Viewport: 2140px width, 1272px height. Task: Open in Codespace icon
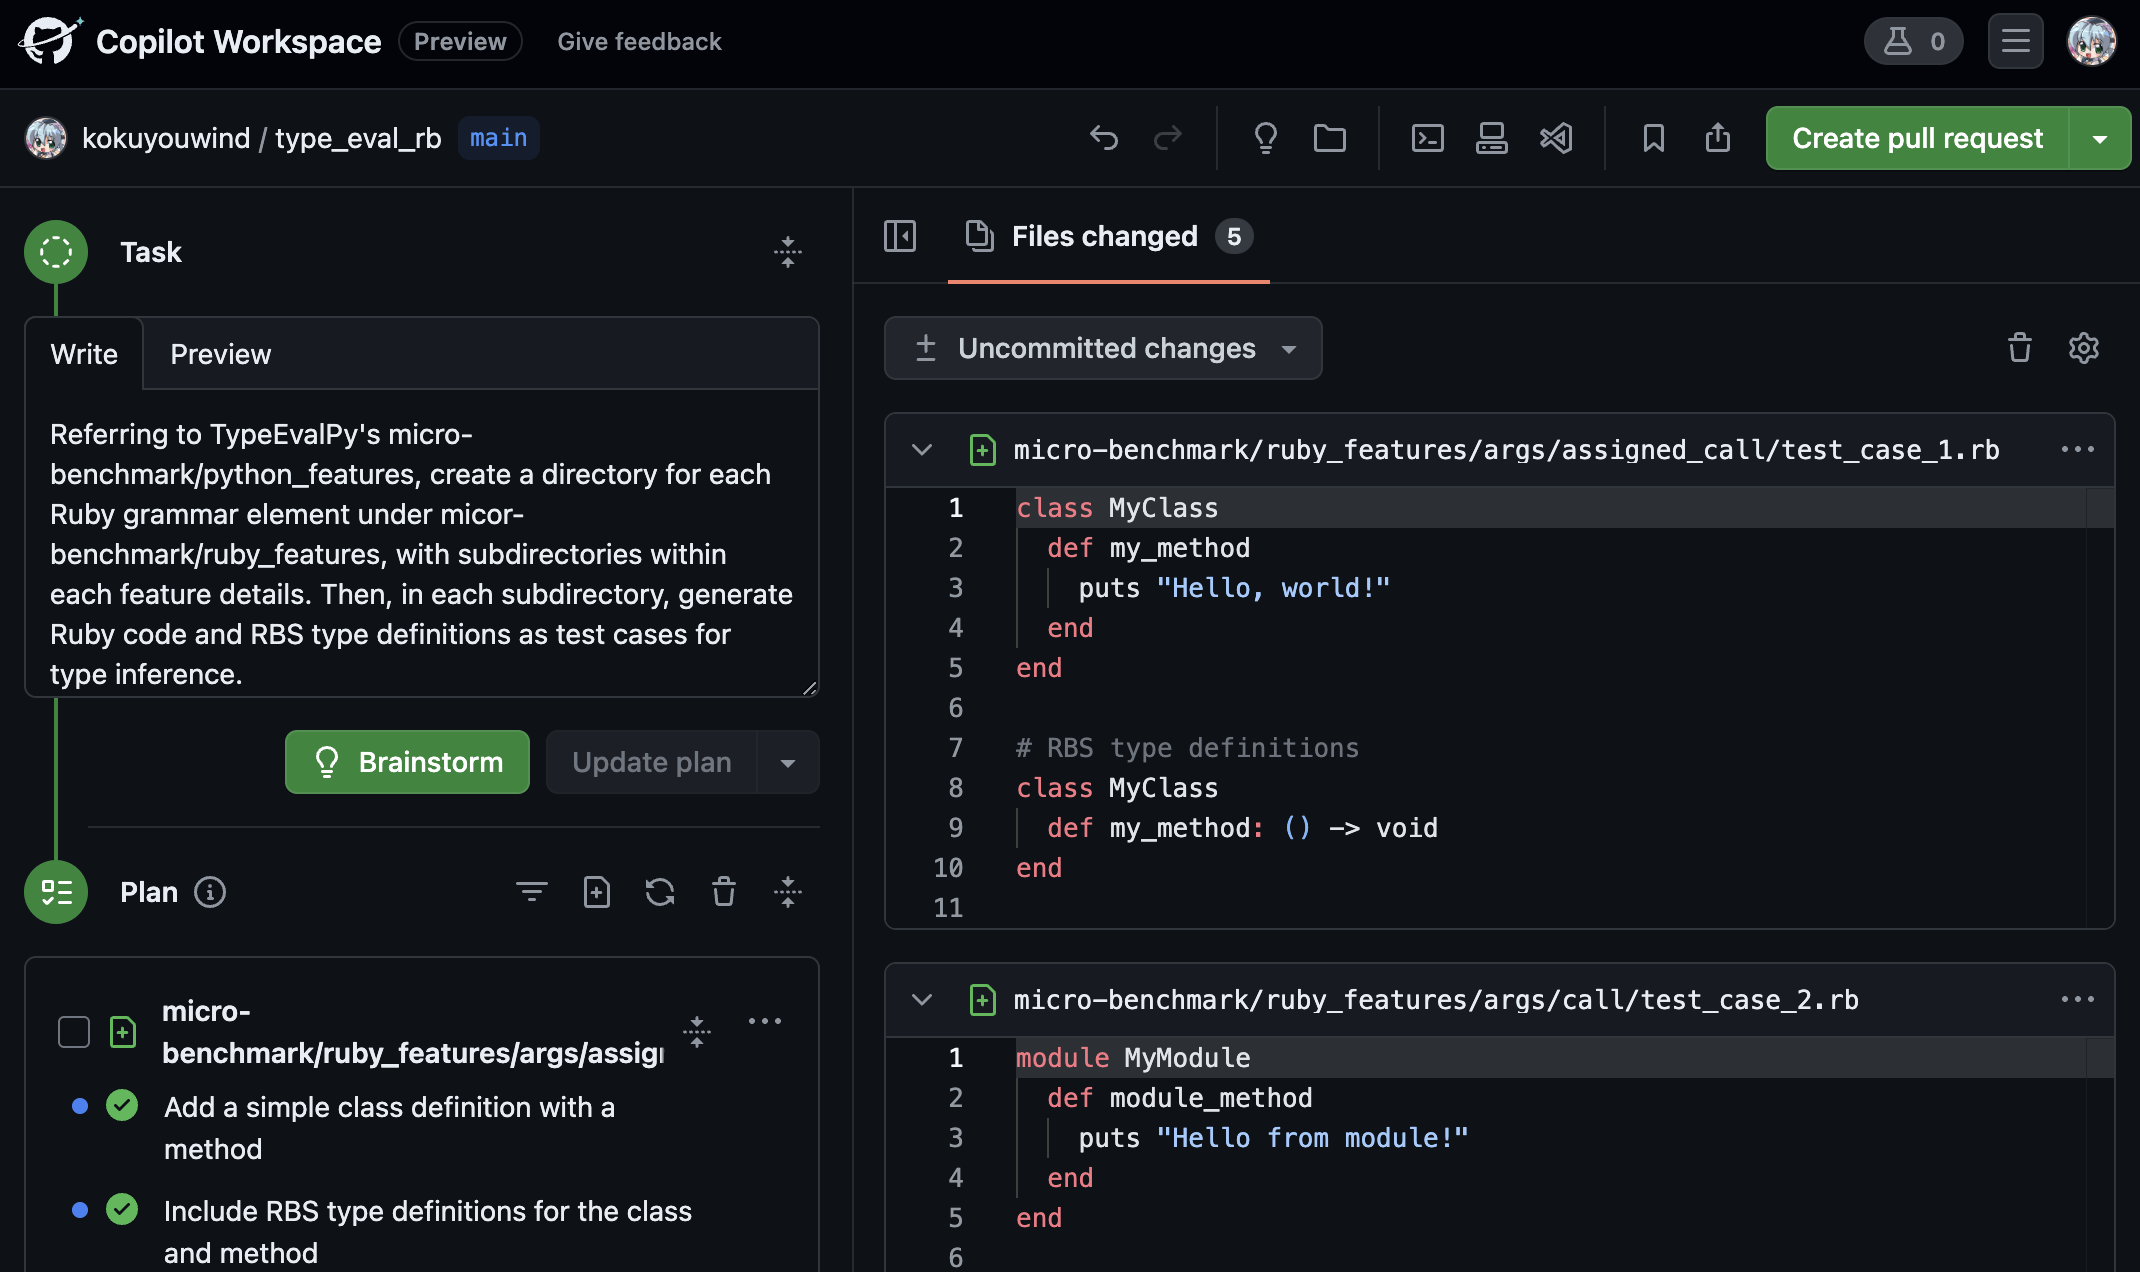coord(1491,138)
